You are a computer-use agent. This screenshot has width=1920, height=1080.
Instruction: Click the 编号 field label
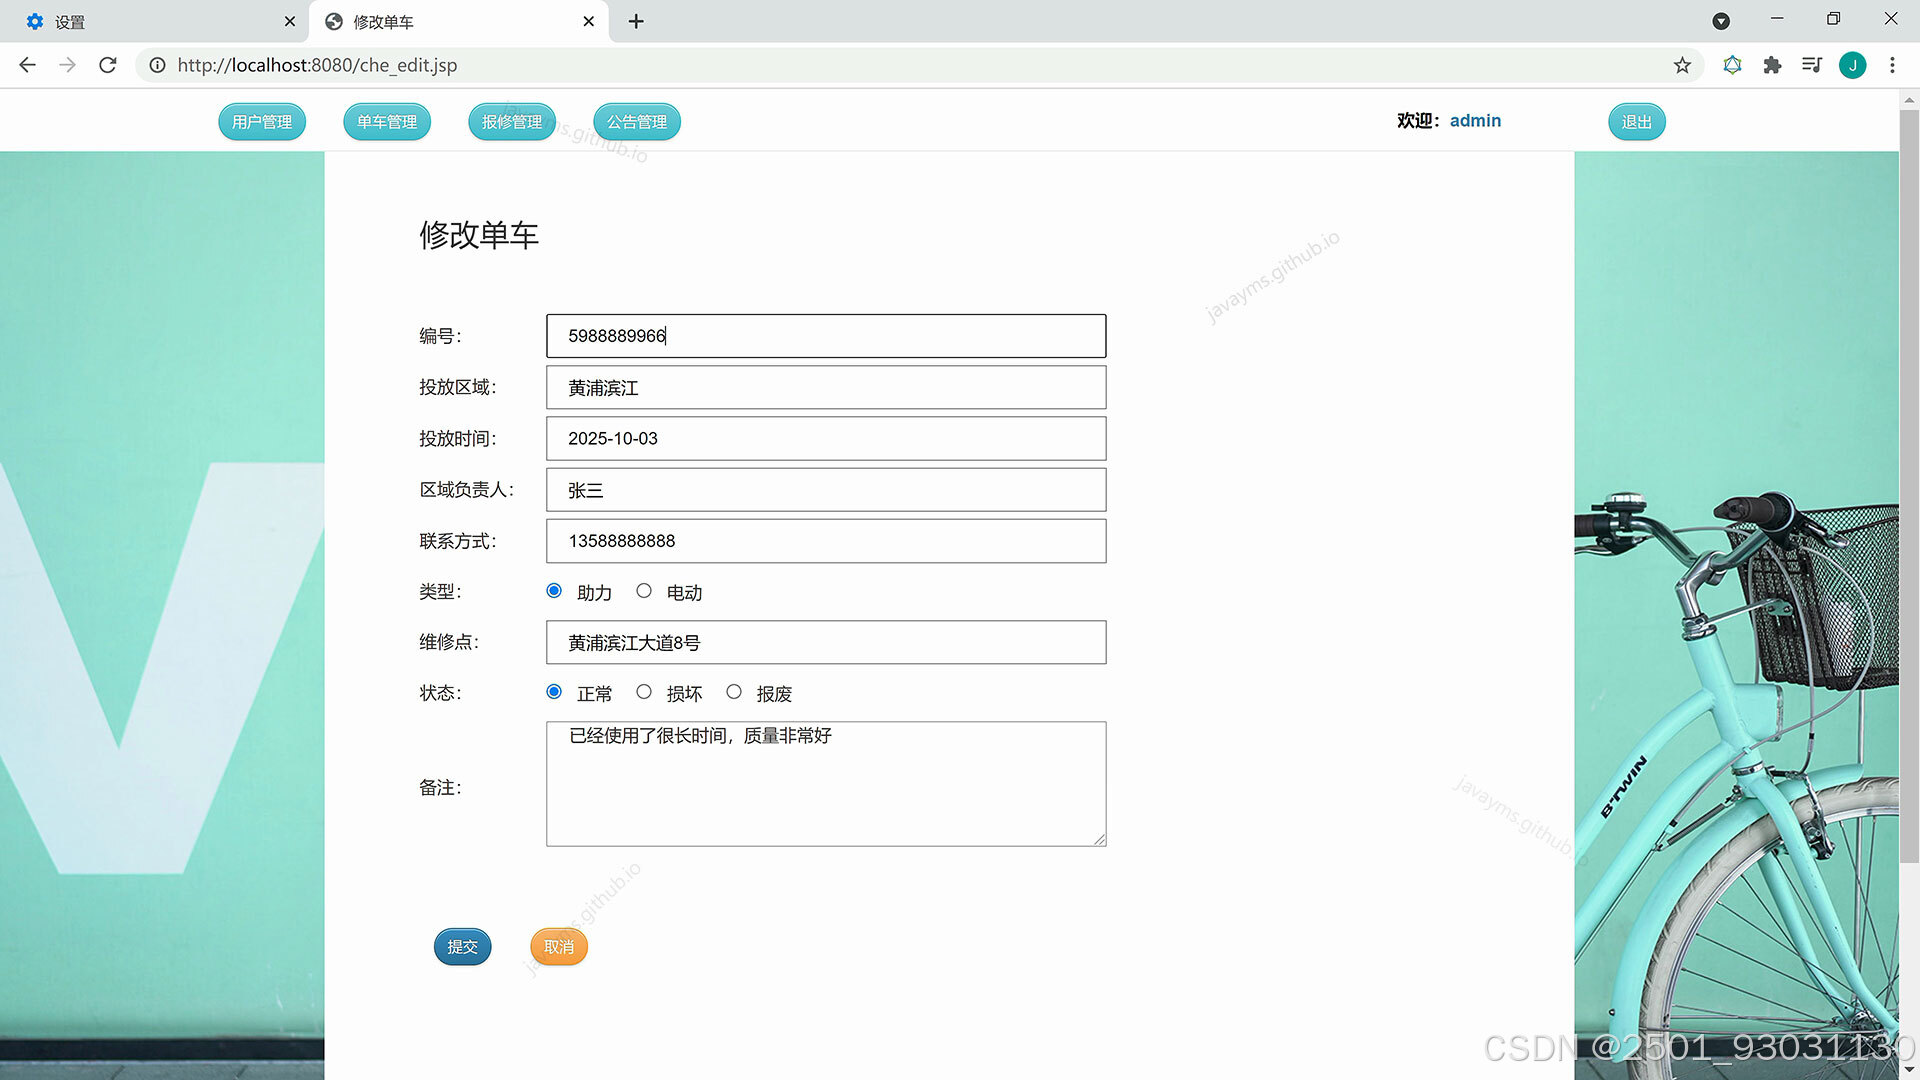pos(440,336)
